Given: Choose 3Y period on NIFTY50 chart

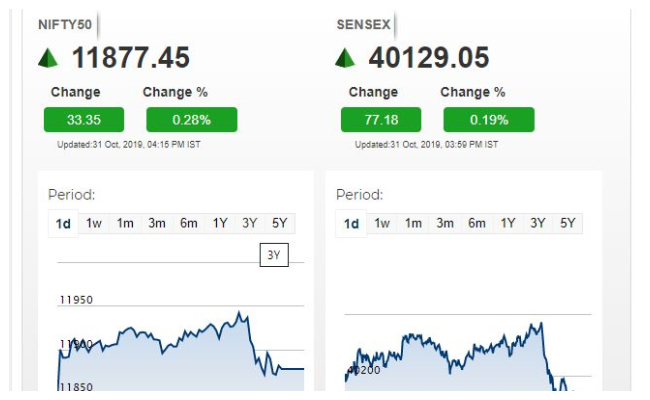Looking at the screenshot, I should (x=250, y=223).
